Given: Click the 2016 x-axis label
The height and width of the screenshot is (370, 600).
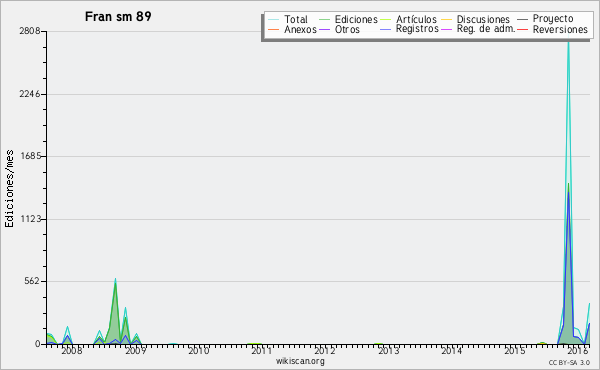Looking at the screenshot, I should click(x=578, y=351).
